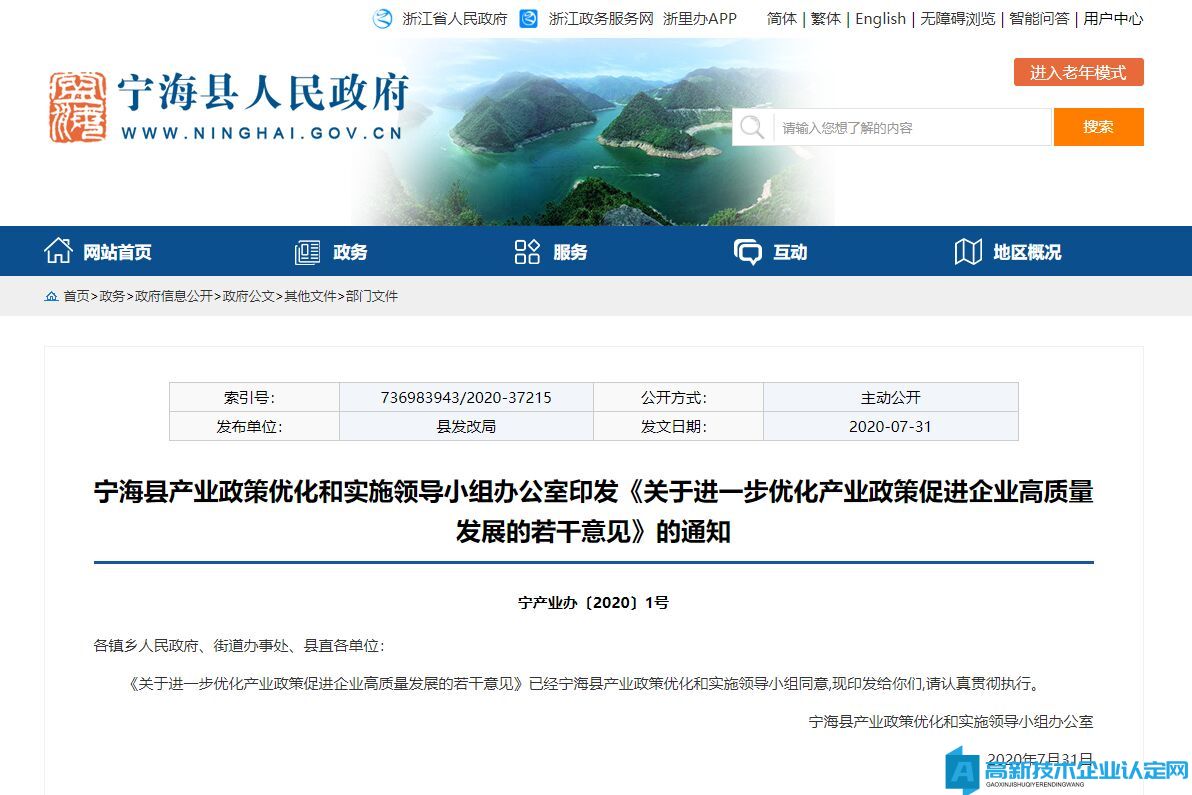Open the 浙江政务服务网 link
The height and width of the screenshot is (795, 1192).
[x=601, y=19]
